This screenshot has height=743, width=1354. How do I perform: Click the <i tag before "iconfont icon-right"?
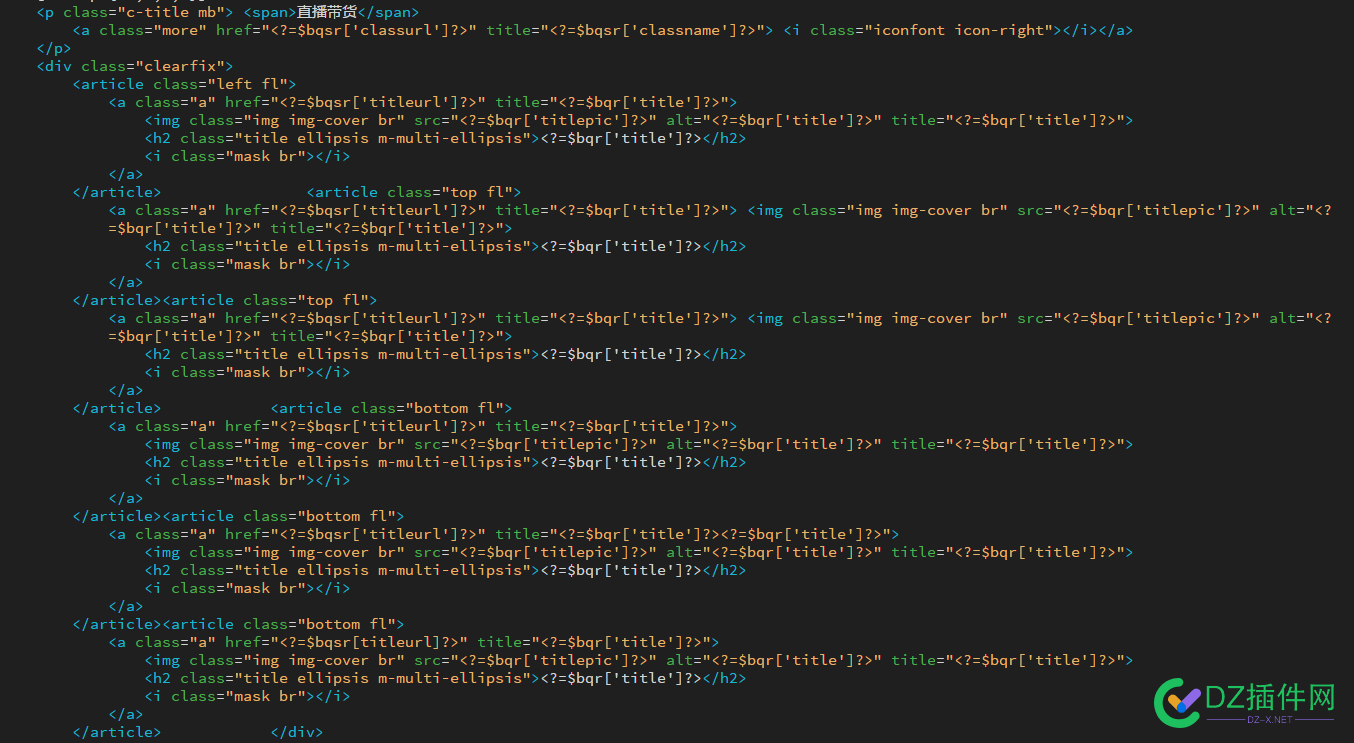792,30
